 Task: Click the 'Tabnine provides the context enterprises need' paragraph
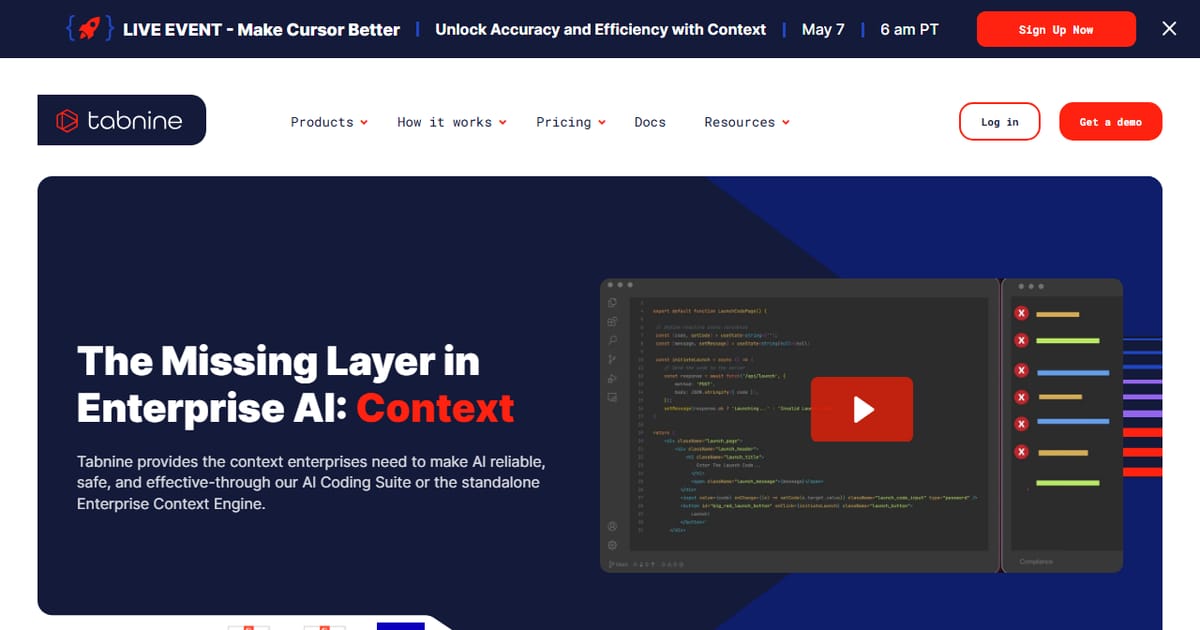point(311,483)
